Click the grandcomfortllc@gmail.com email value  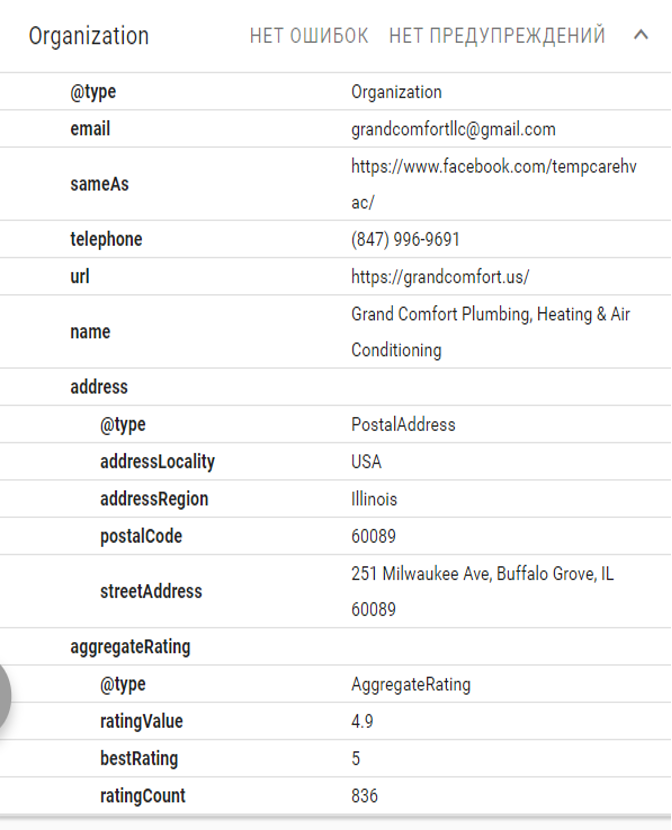(453, 129)
